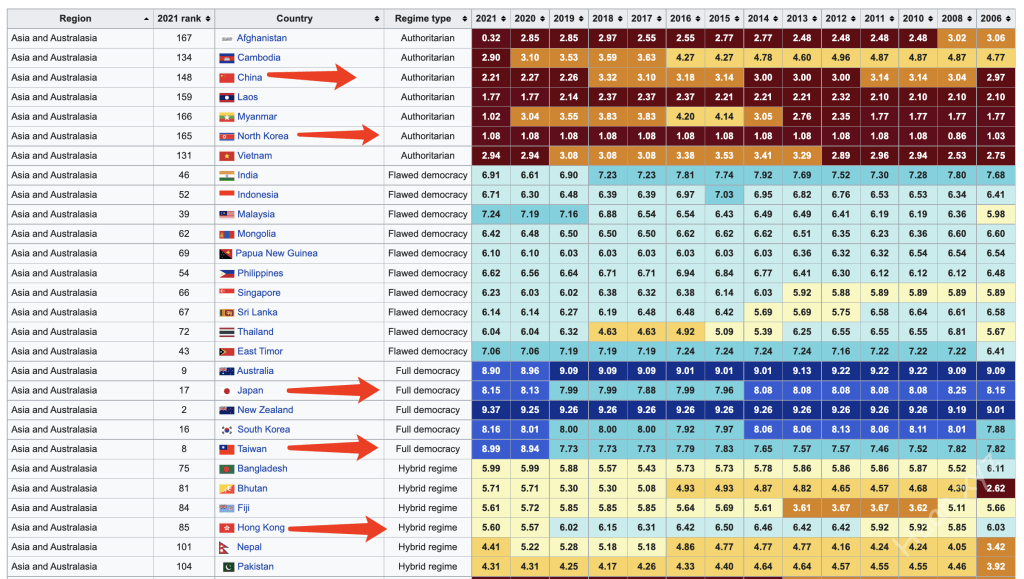Click the India flag icon
Image resolution: width=1024 pixels, height=579 pixels.
pos(227,175)
